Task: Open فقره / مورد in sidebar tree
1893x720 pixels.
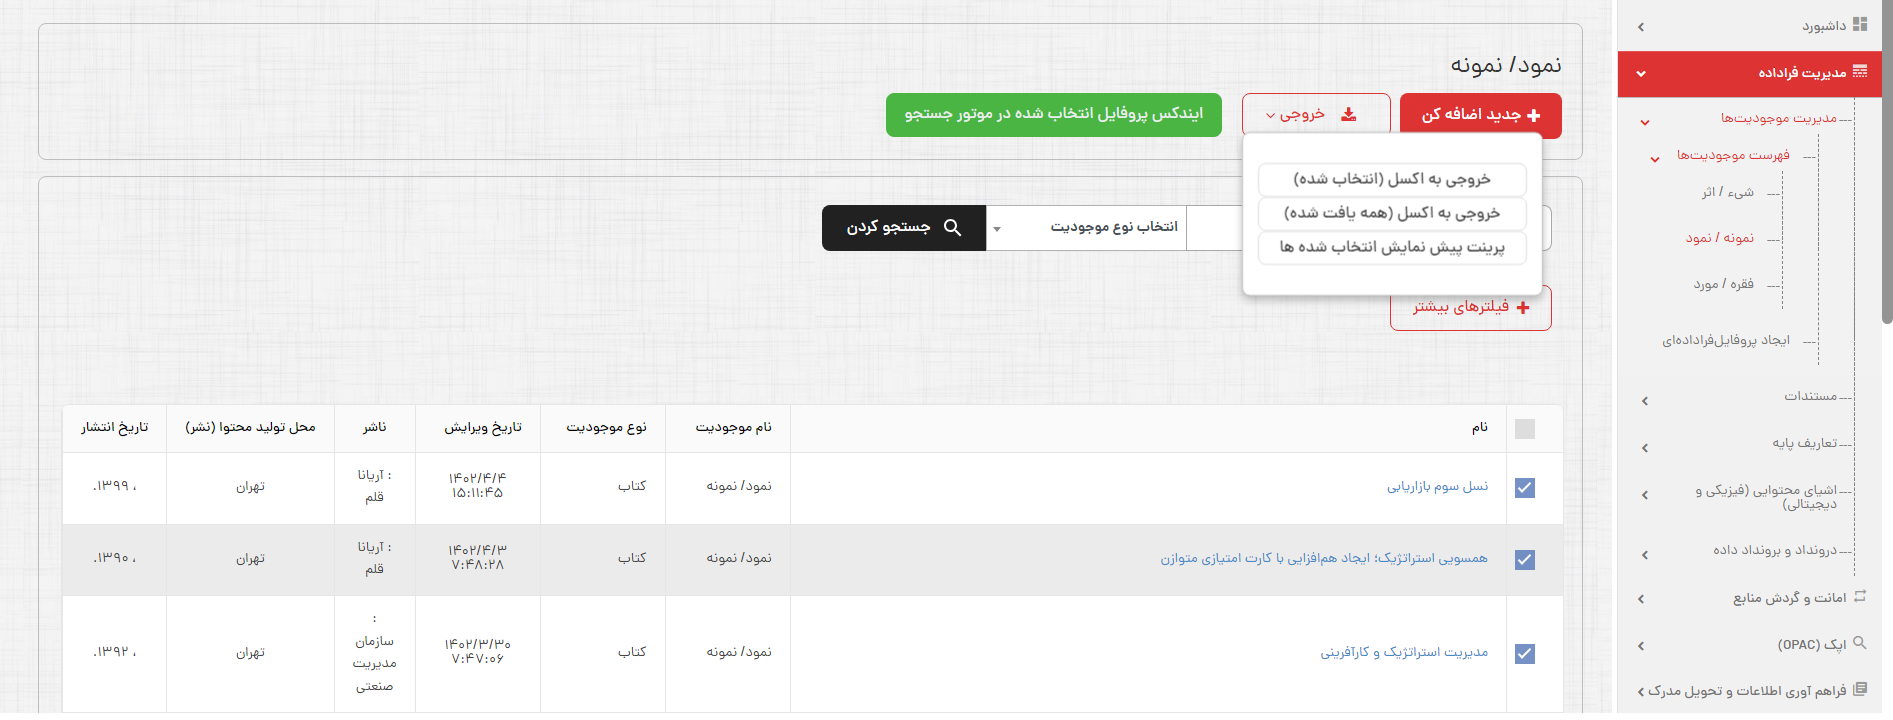Action: pyautogui.click(x=1723, y=285)
